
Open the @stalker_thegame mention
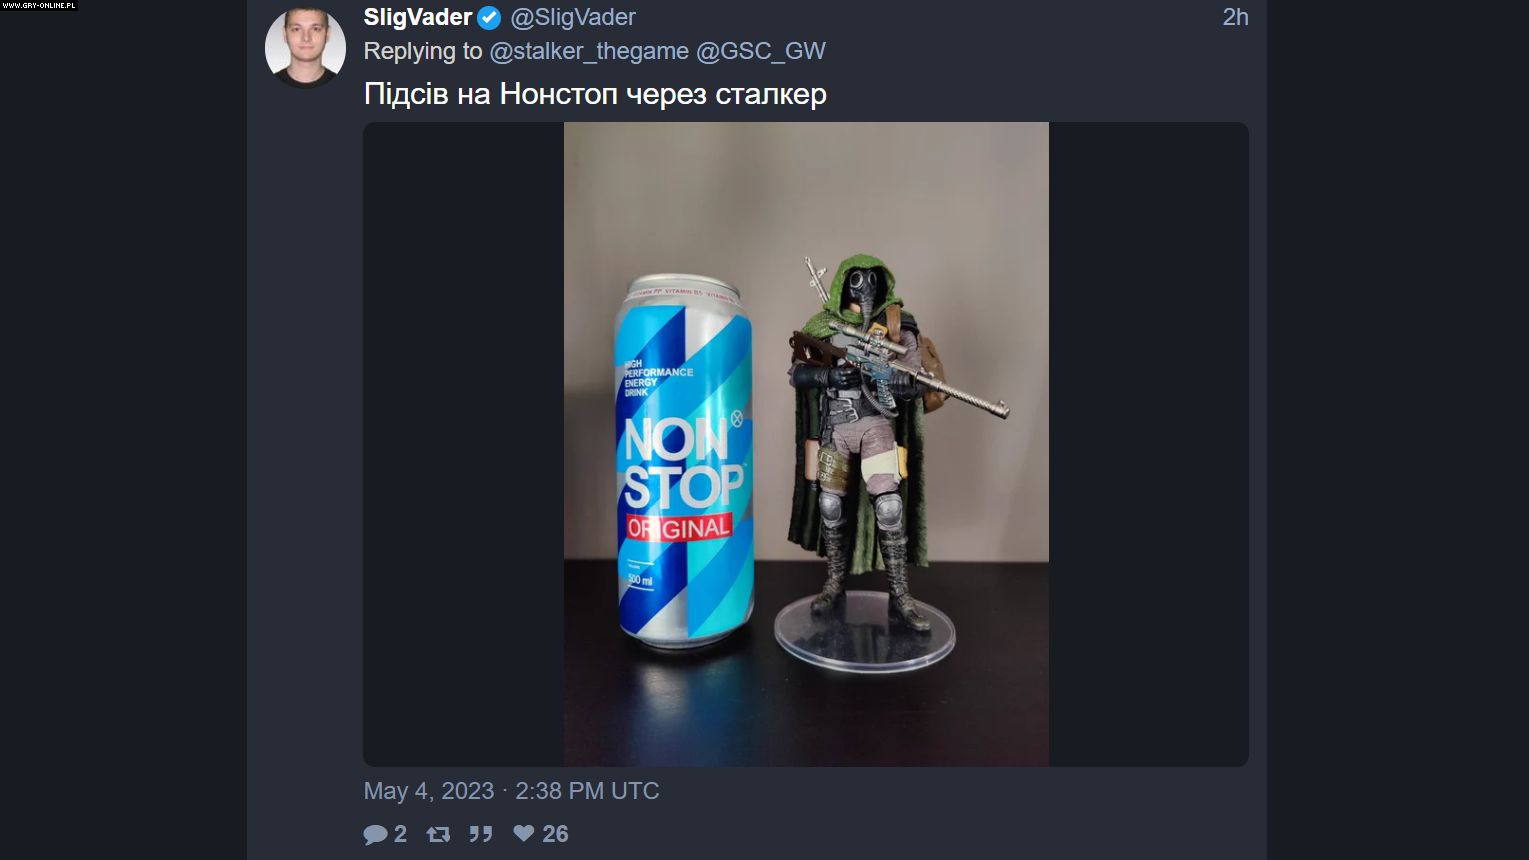click(589, 51)
